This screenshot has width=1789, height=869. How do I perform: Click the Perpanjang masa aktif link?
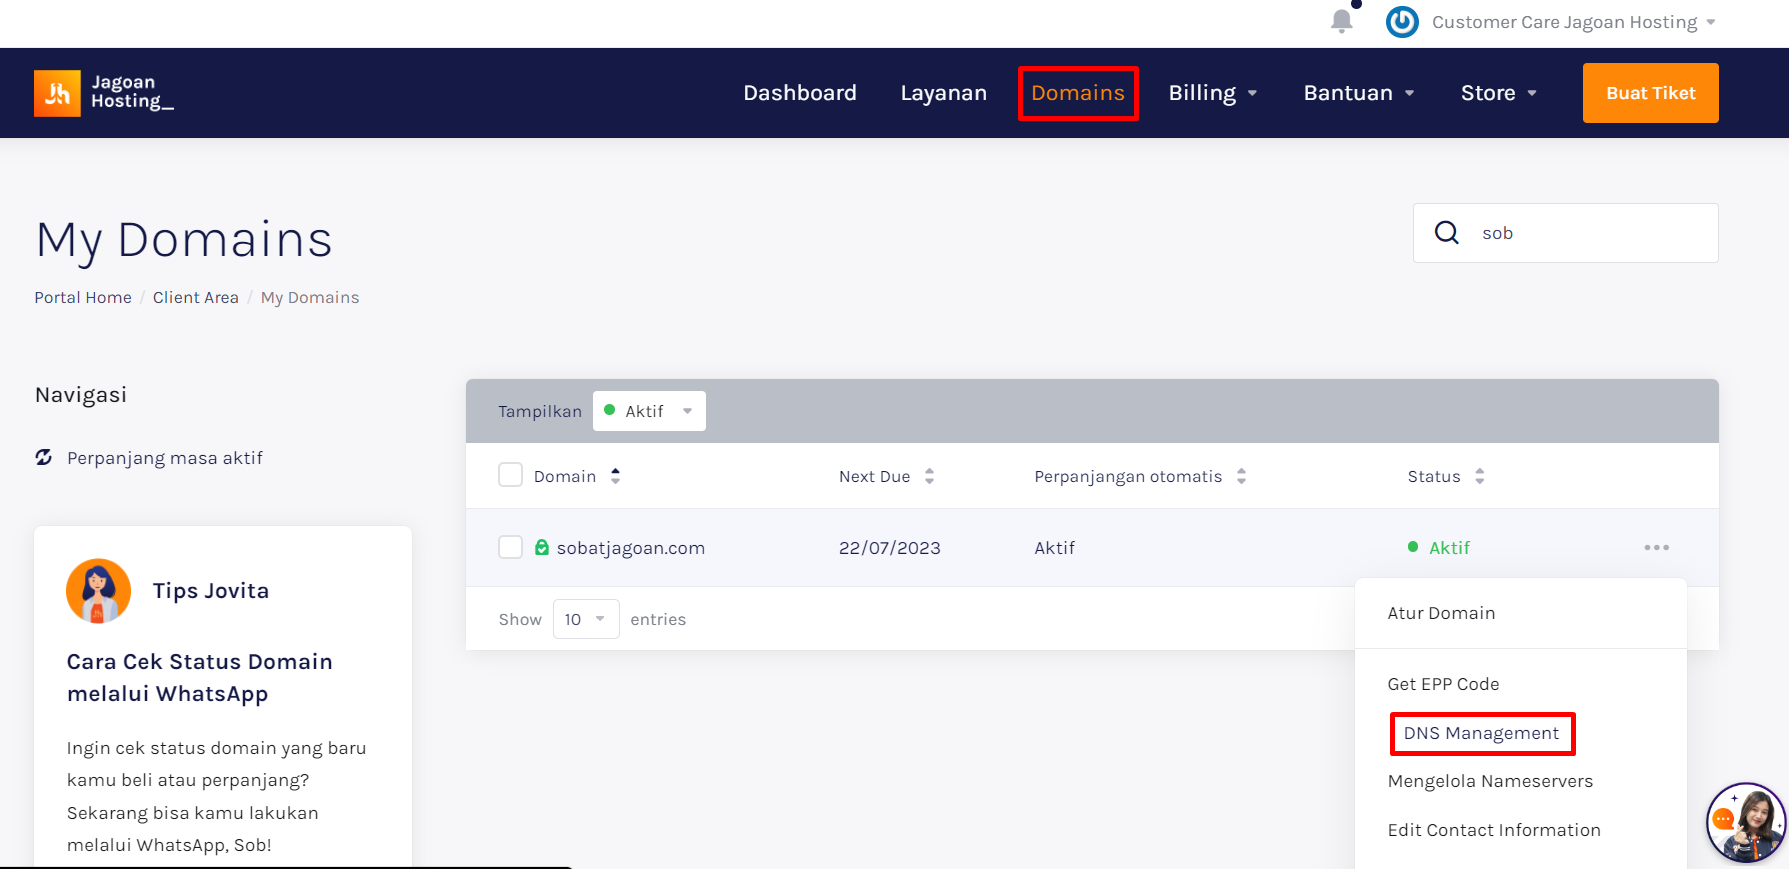click(x=165, y=458)
